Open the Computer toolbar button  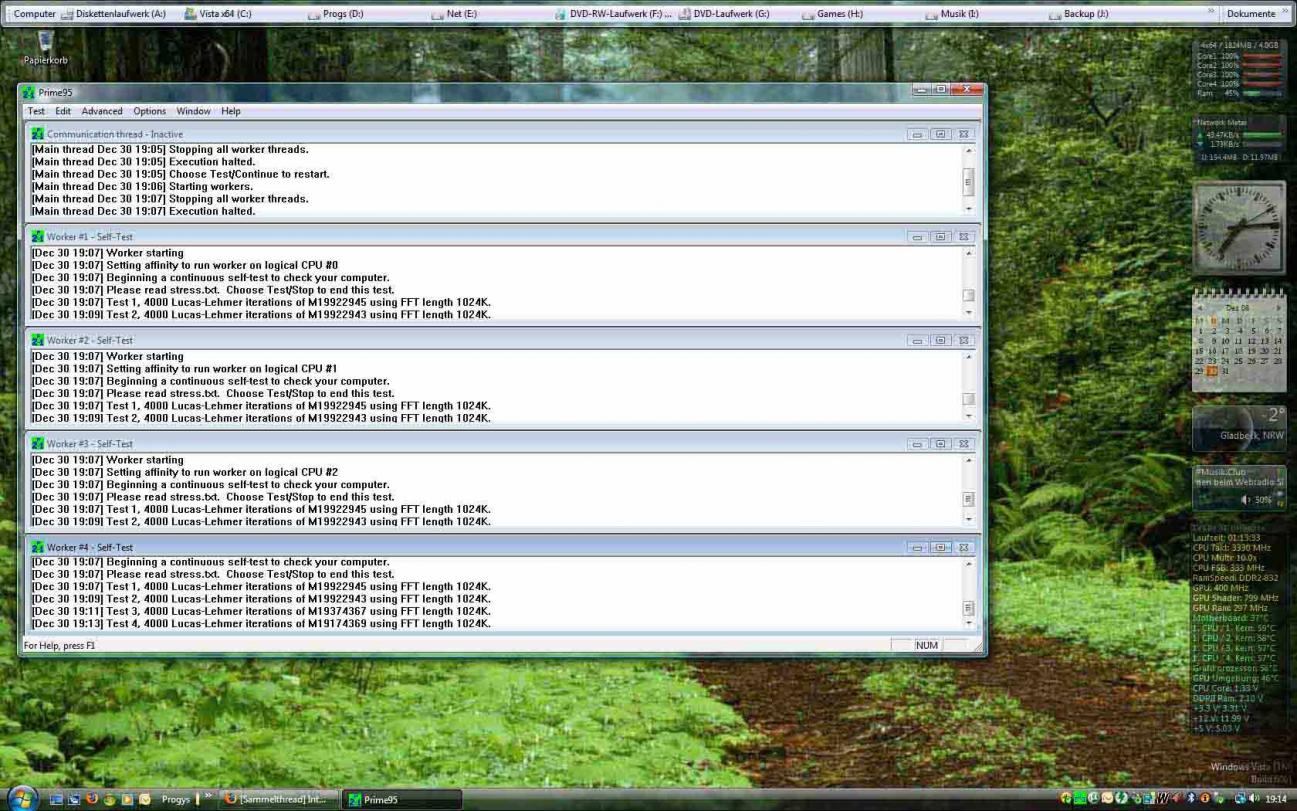[34, 14]
